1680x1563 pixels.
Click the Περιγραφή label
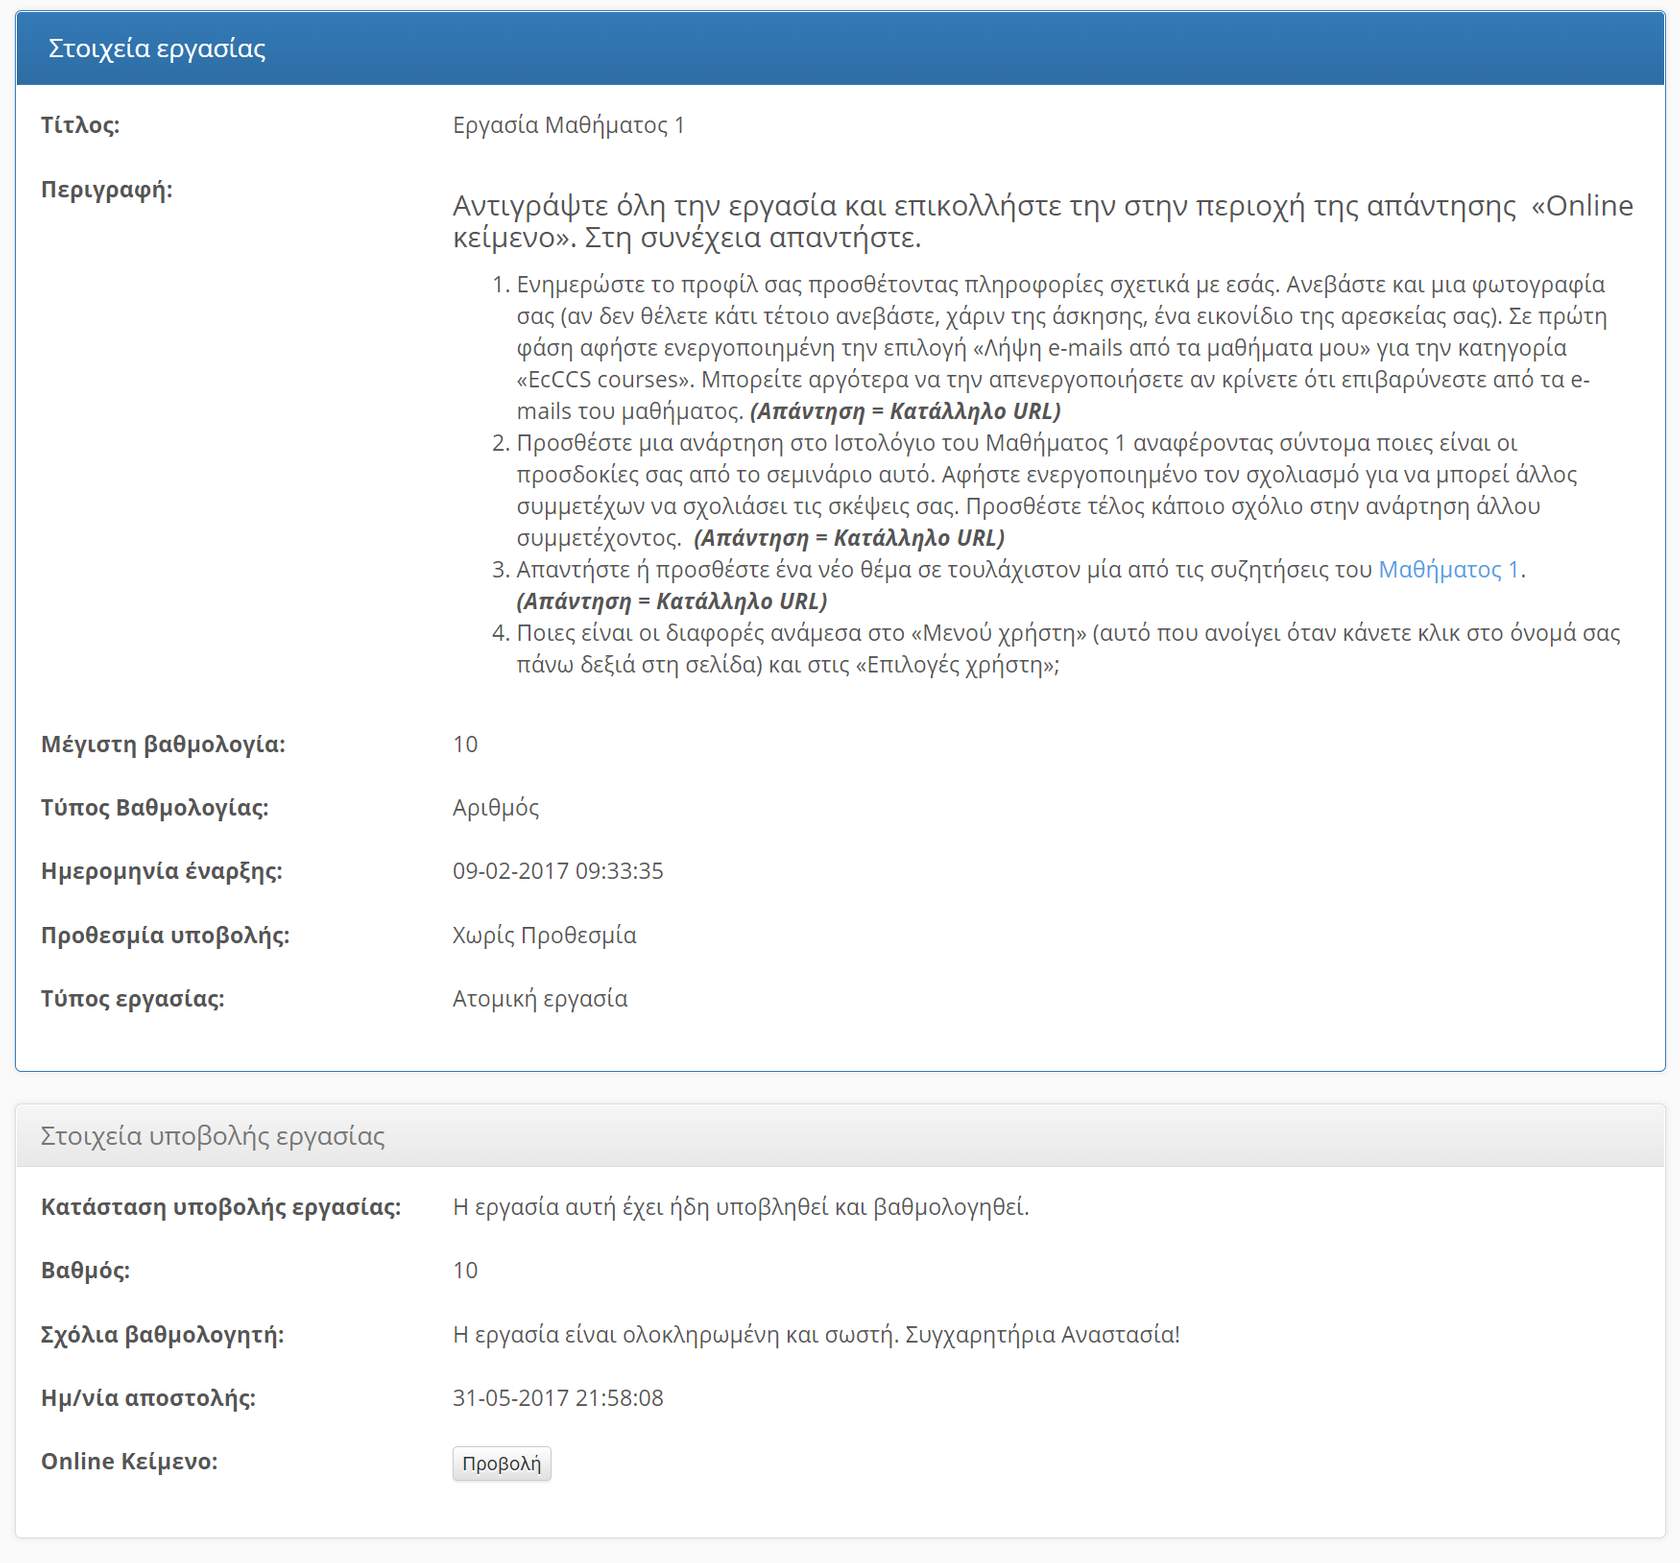coord(106,190)
